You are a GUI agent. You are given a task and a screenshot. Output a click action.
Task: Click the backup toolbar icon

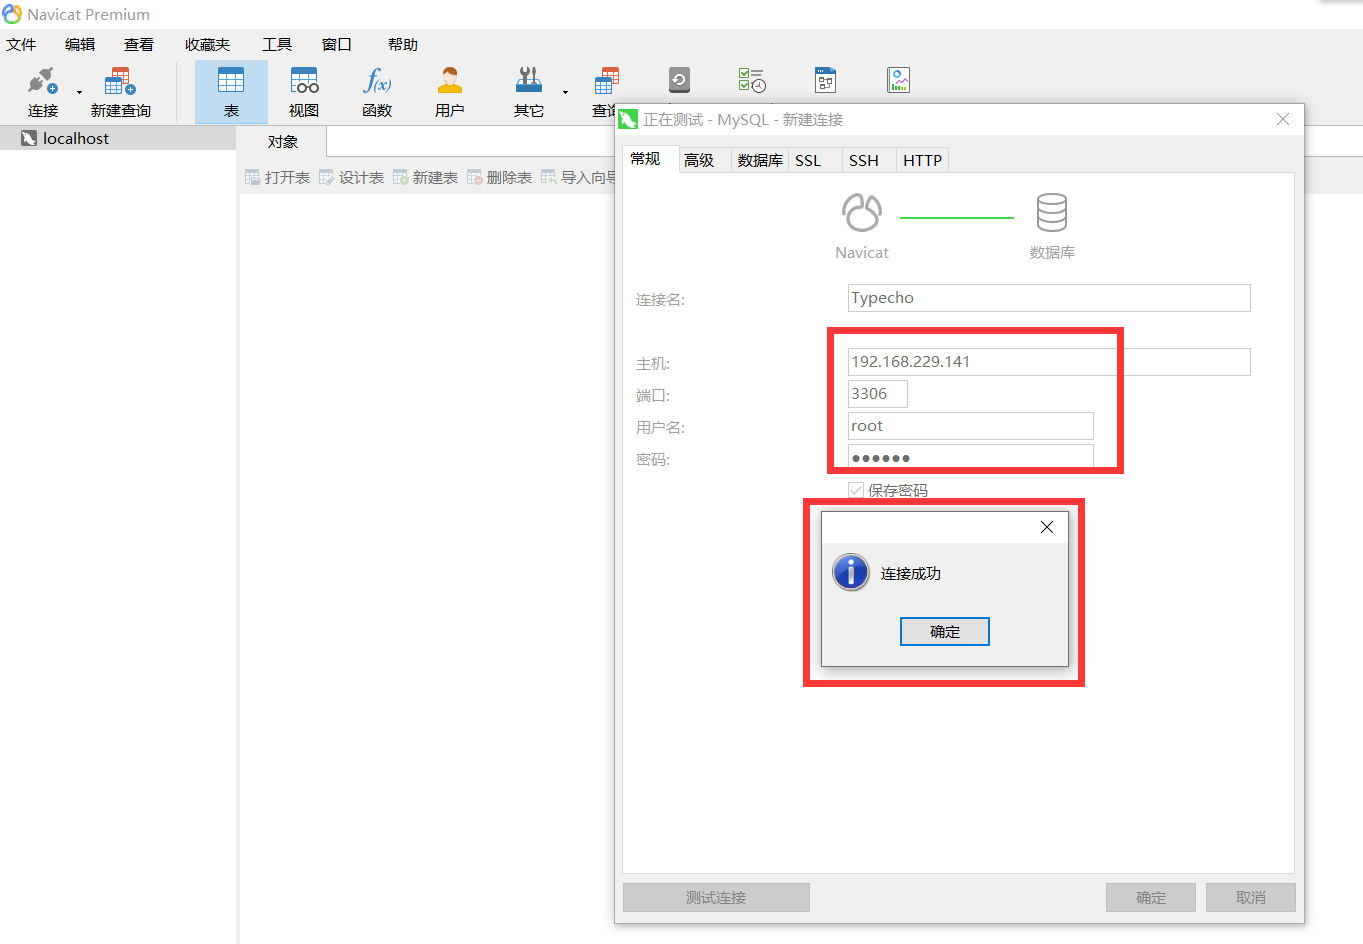pos(679,80)
